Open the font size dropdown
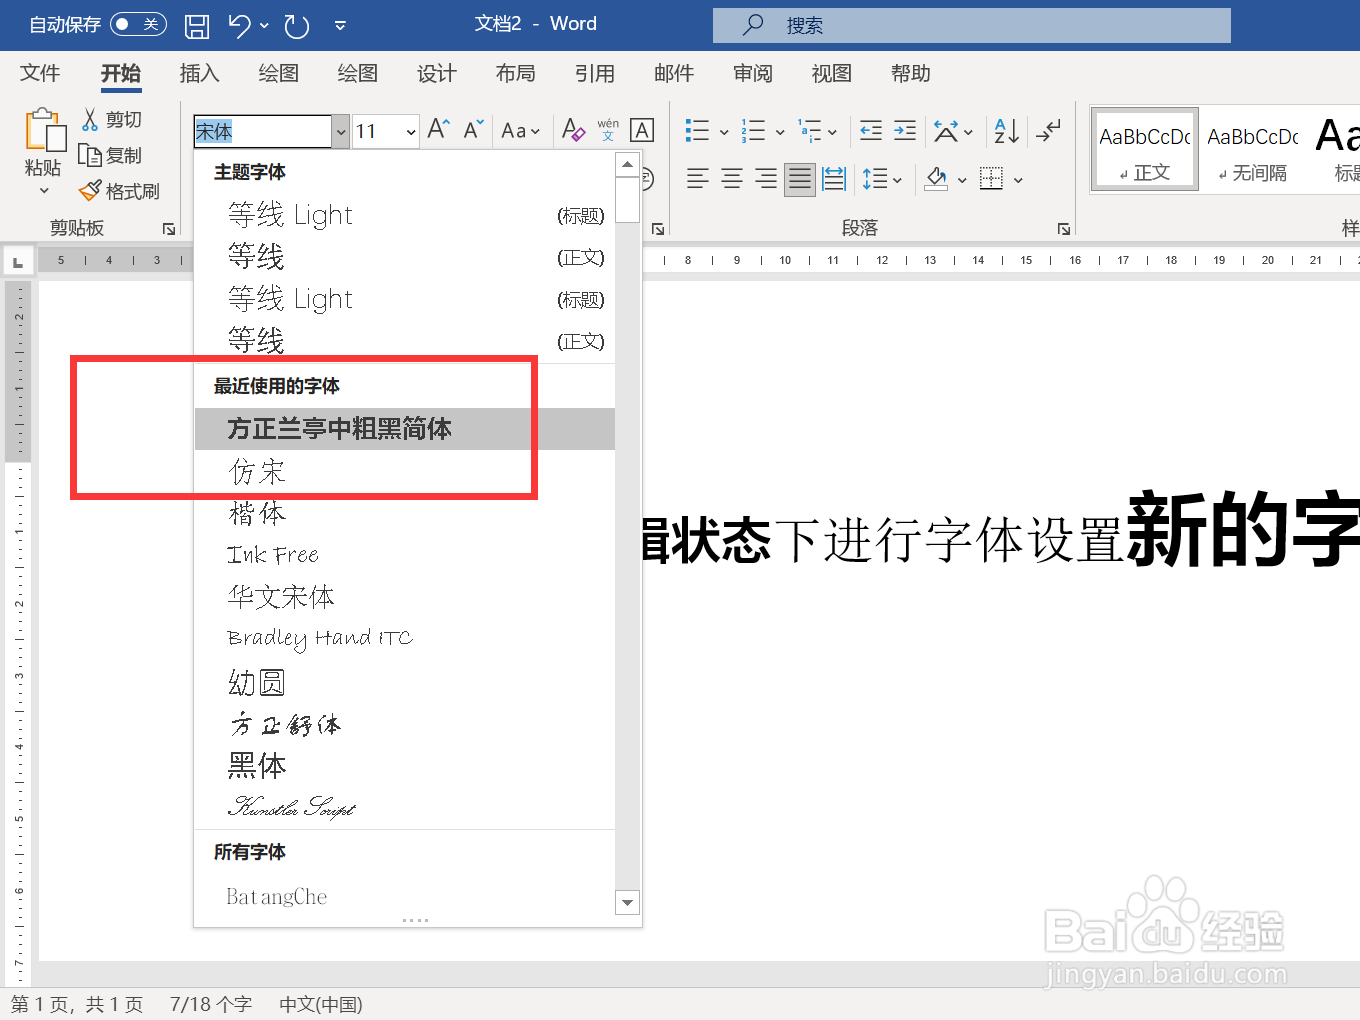Image resolution: width=1360 pixels, height=1020 pixels. click(410, 131)
